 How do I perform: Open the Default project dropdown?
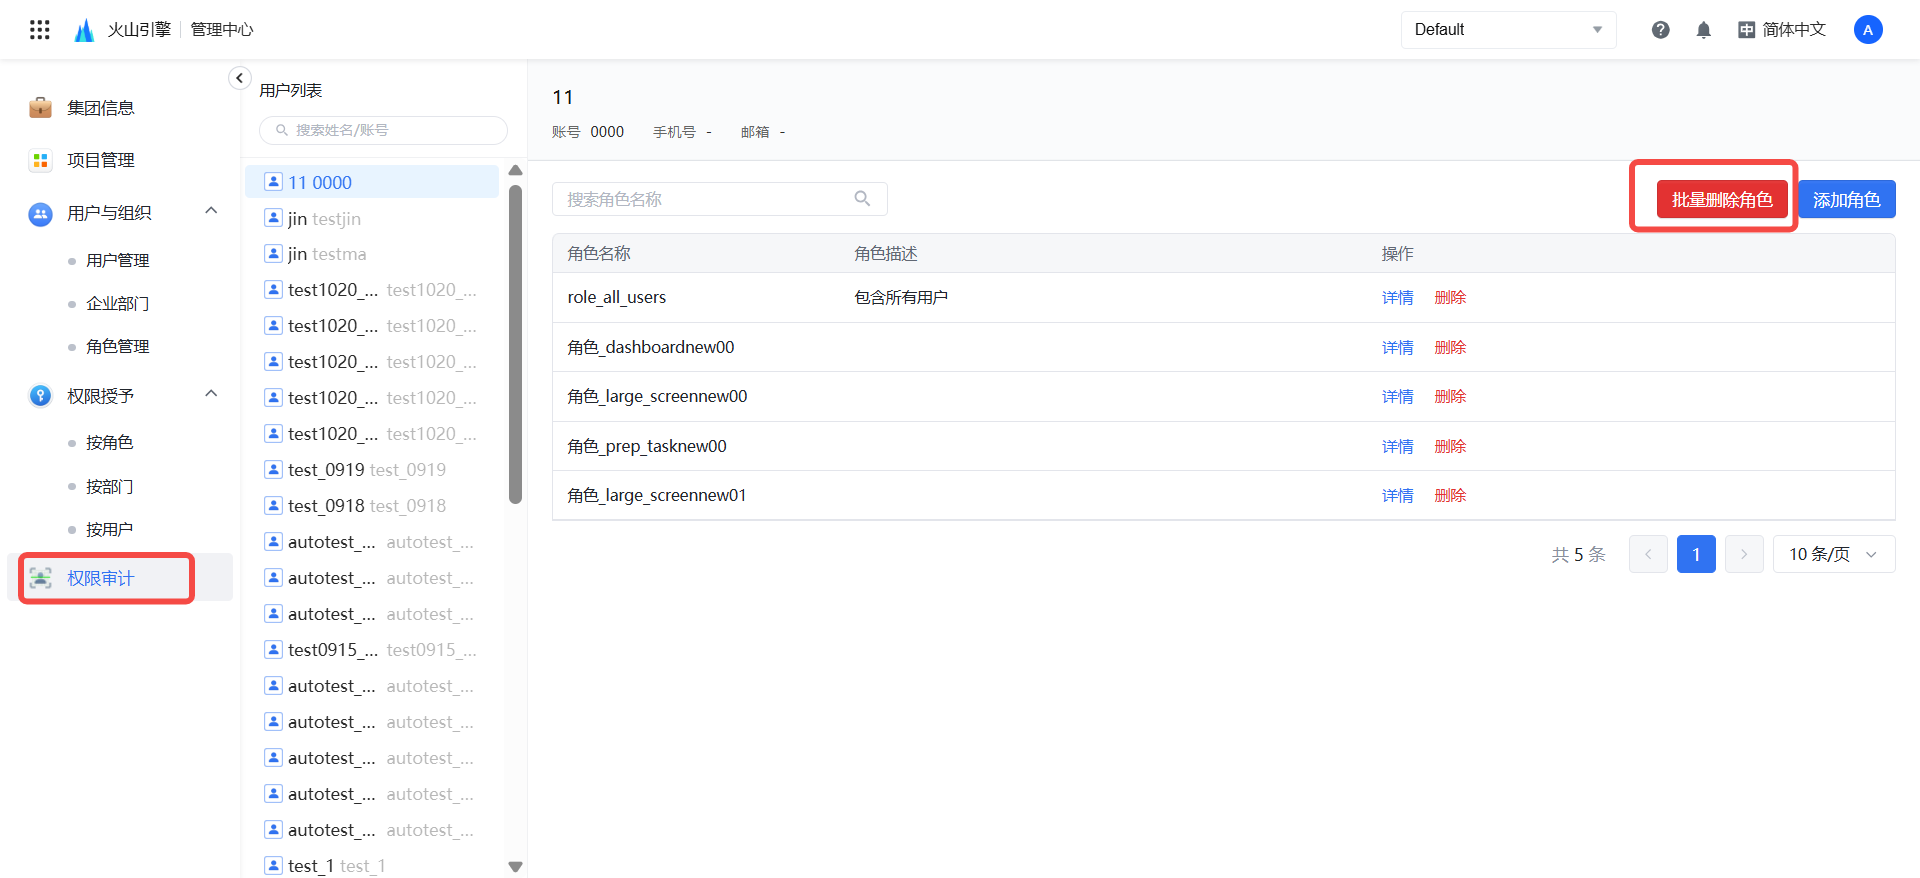coord(1507,30)
